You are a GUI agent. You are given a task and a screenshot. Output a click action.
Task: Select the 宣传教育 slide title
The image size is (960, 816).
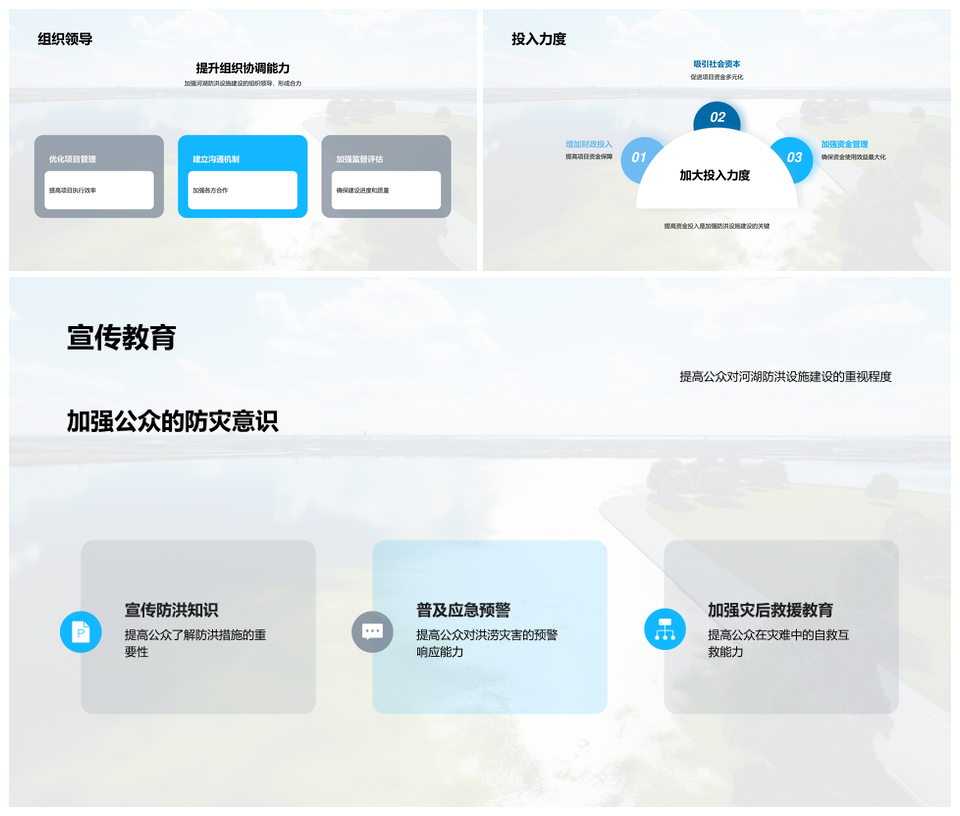[x=122, y=337]
